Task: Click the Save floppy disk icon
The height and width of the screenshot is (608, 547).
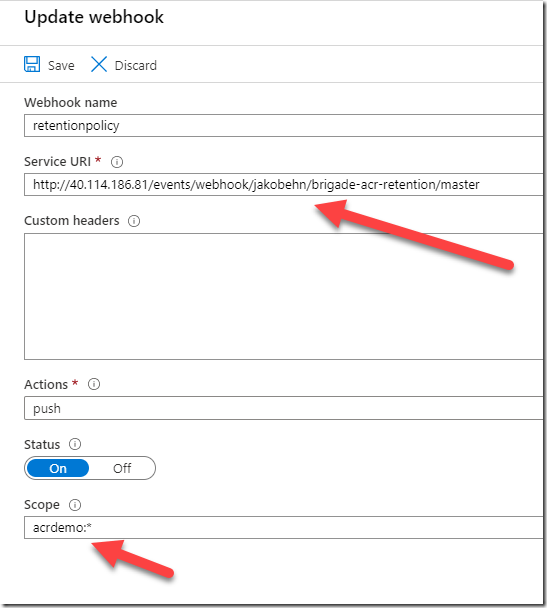Action: click(x=32, y=64)
